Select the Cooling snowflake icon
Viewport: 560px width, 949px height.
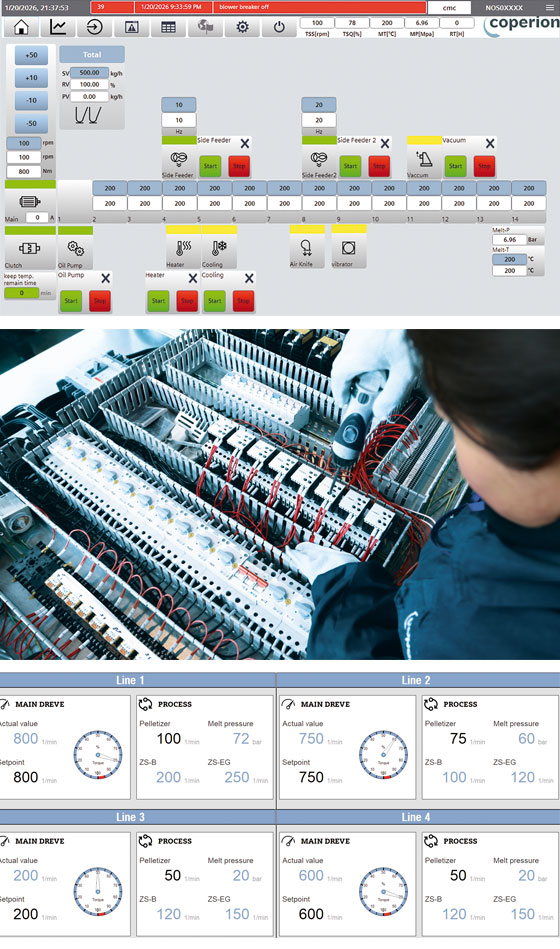pos(219,248)
